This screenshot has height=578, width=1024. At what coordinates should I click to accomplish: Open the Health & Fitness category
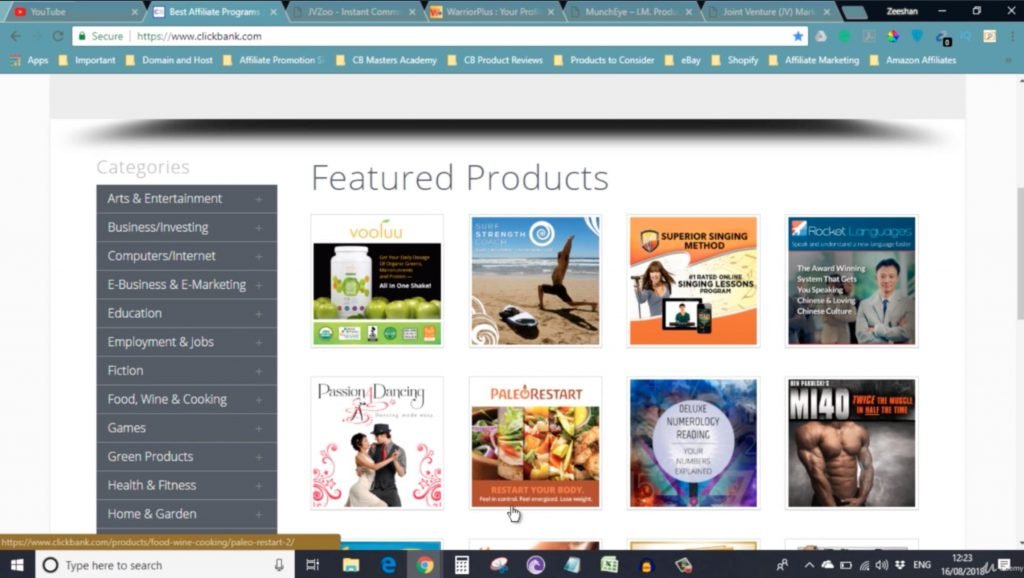[x=187, y=485]
